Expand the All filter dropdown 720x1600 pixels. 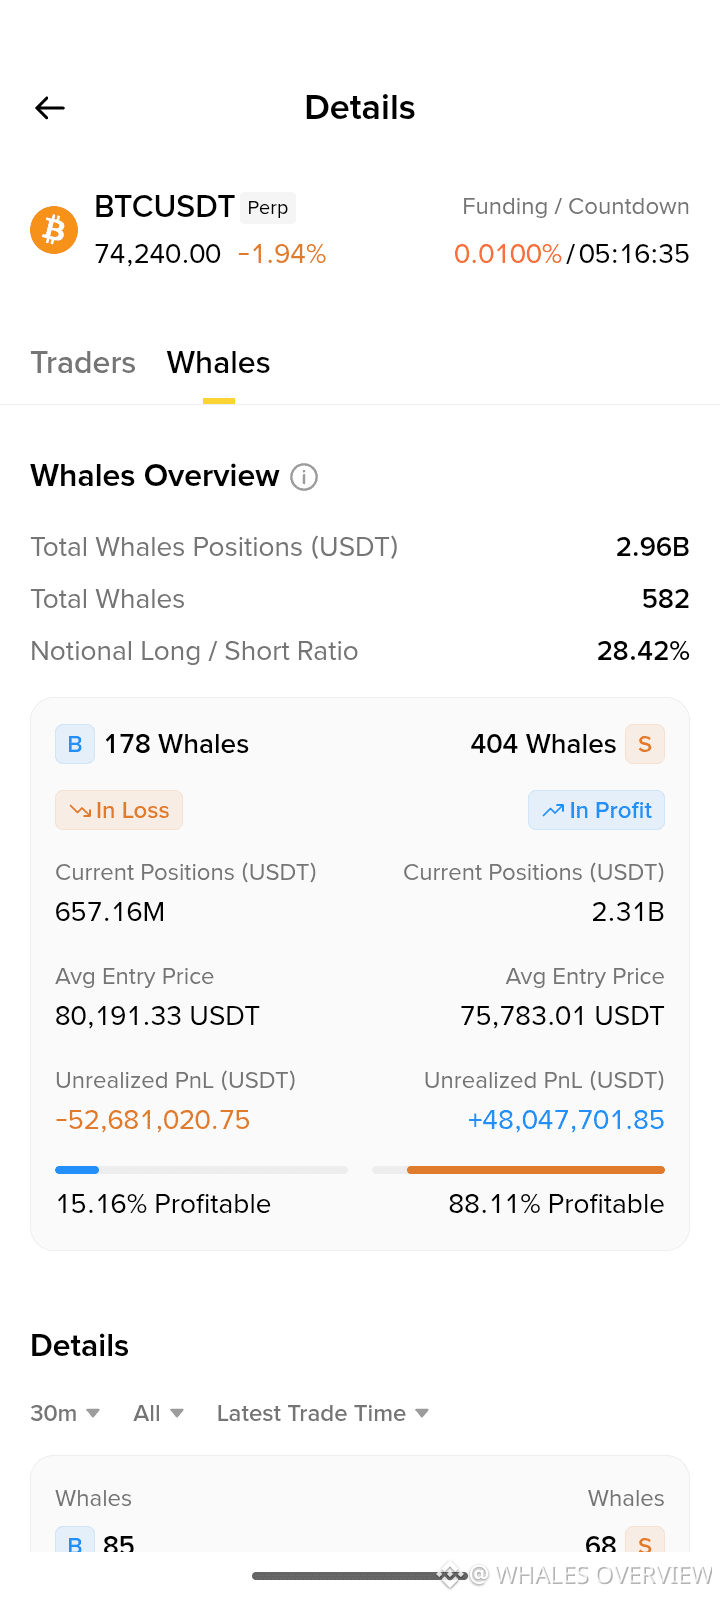click(159, 1413)
